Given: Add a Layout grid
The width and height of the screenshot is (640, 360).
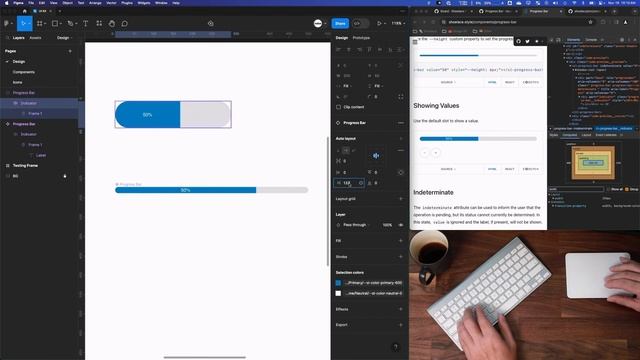Looking at the screenshot, I should click(401, 199).
